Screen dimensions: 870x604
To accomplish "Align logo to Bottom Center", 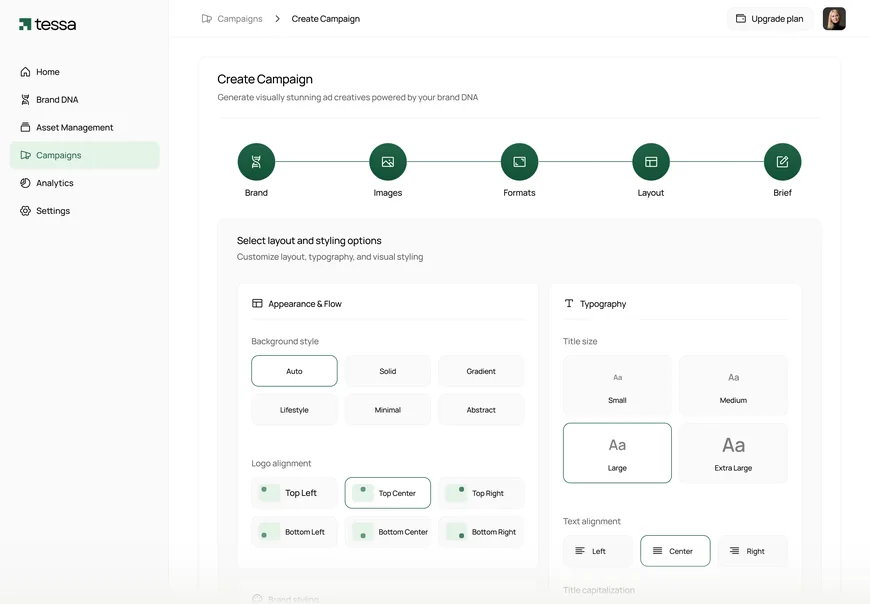I will (x=388, y=532).
